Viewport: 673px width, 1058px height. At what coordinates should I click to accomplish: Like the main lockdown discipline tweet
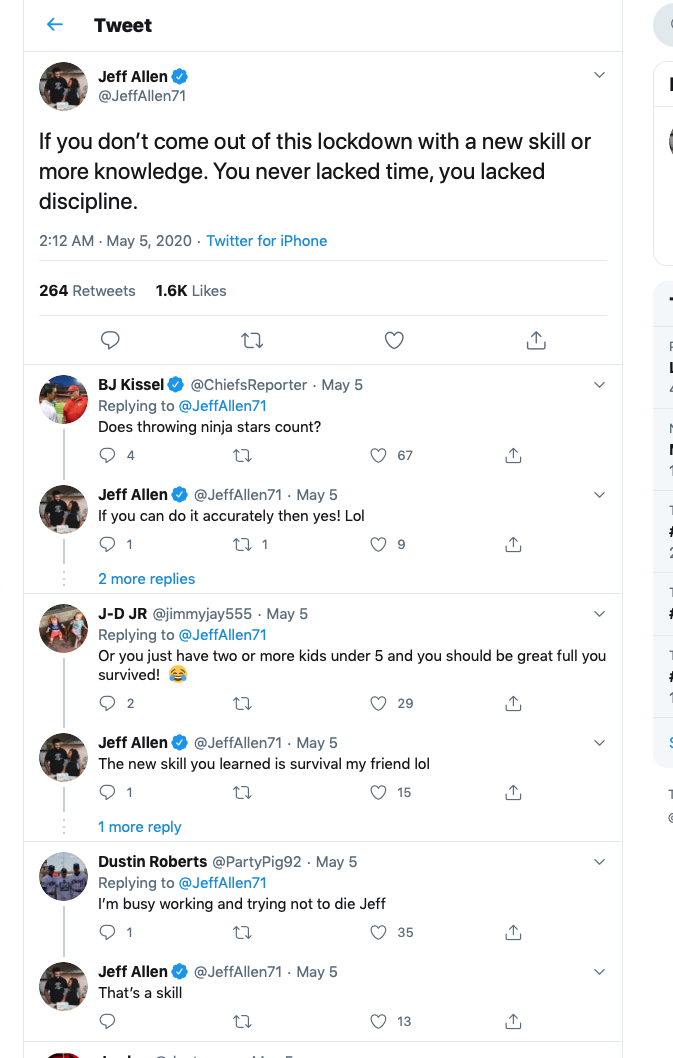[x=394, y=341]
